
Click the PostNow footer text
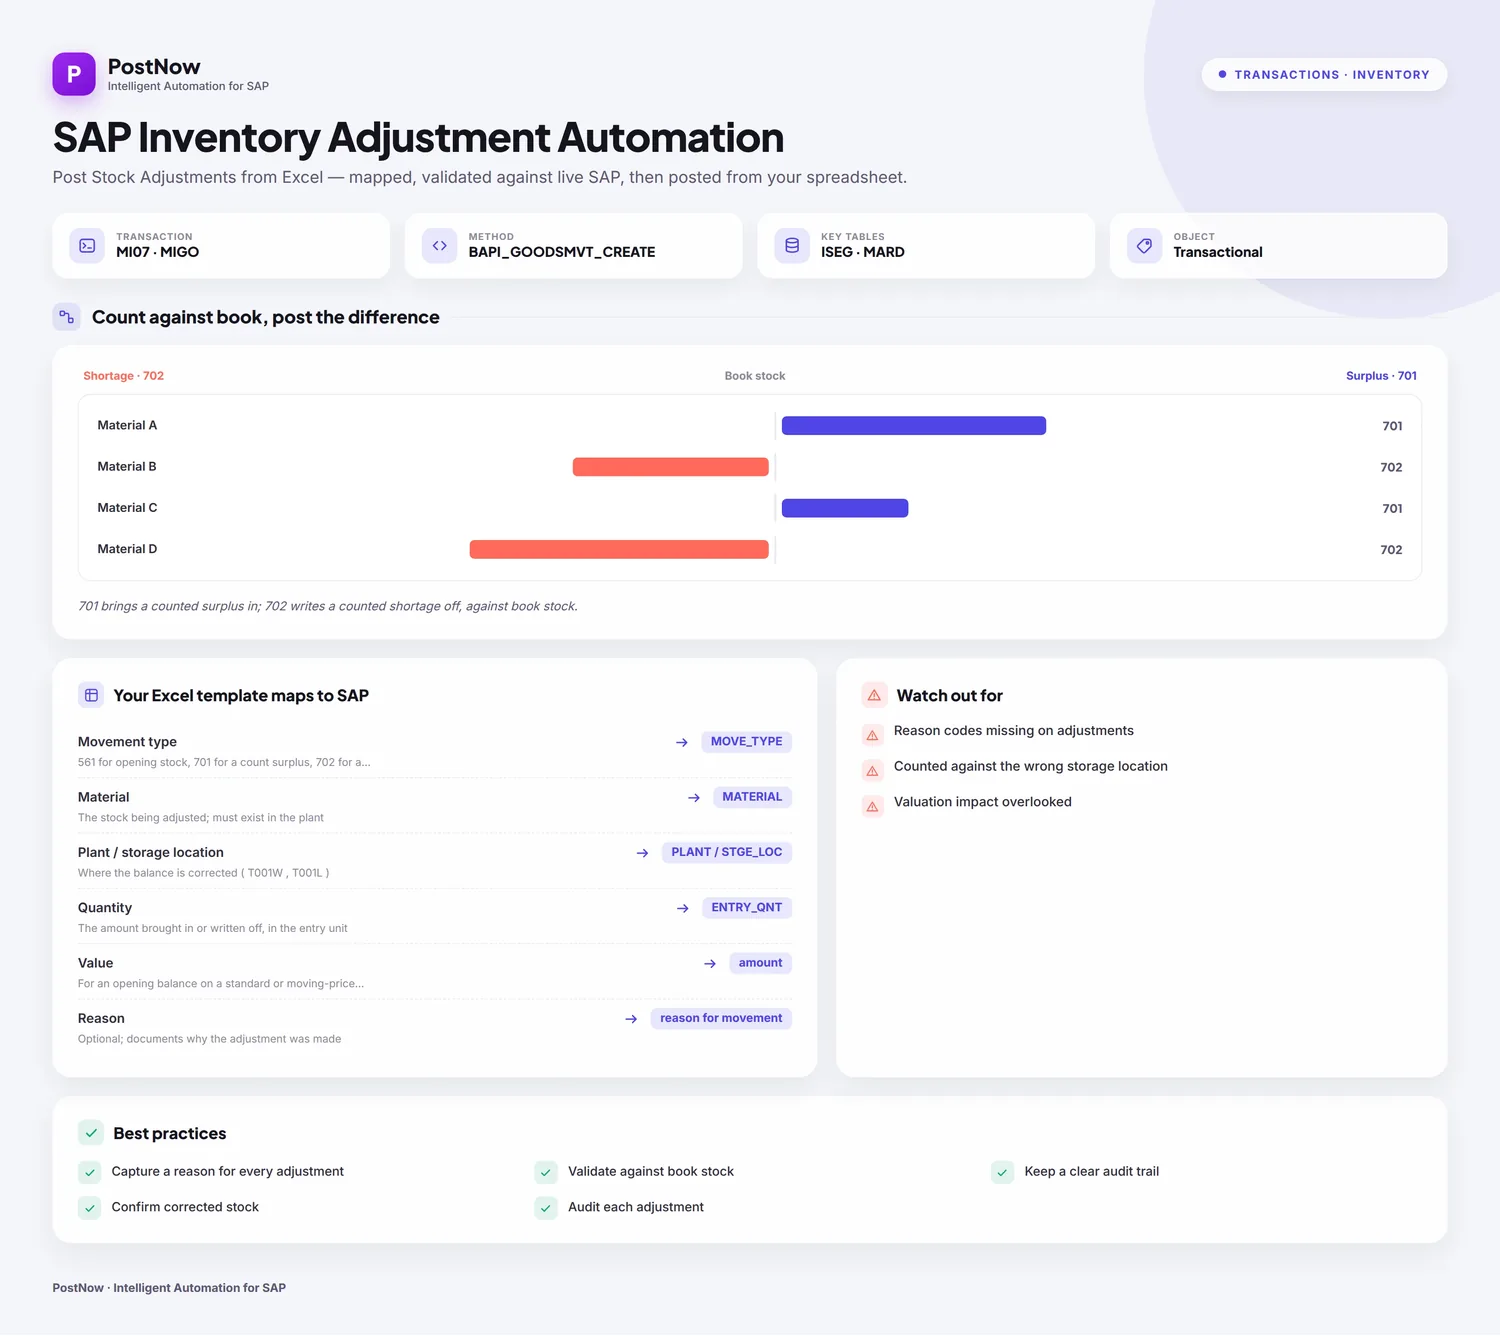pyautogui.click(x=169, y=1288)
